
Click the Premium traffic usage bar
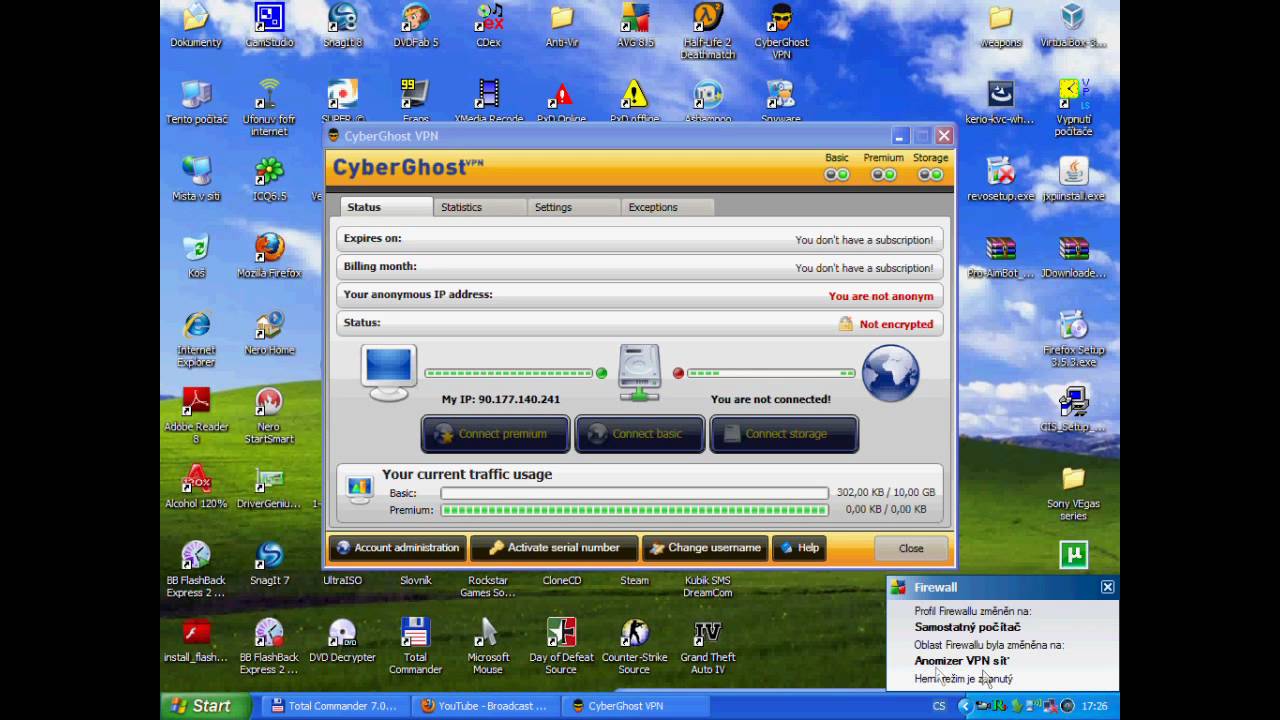tap(635, 510)
